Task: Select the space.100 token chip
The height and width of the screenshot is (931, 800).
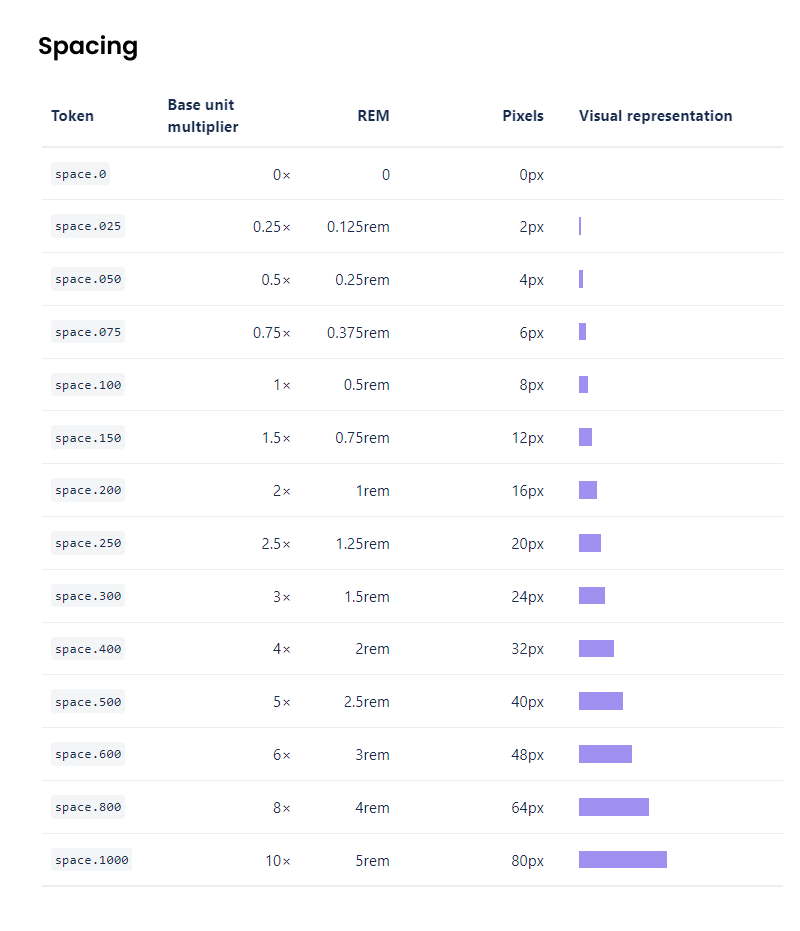Action: pos(88,385)
